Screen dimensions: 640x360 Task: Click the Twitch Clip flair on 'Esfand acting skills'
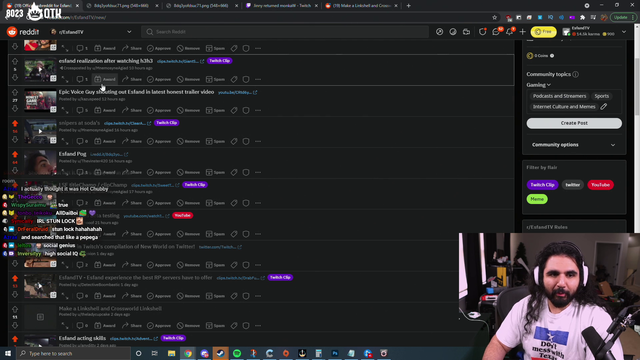tap(173, 338)
